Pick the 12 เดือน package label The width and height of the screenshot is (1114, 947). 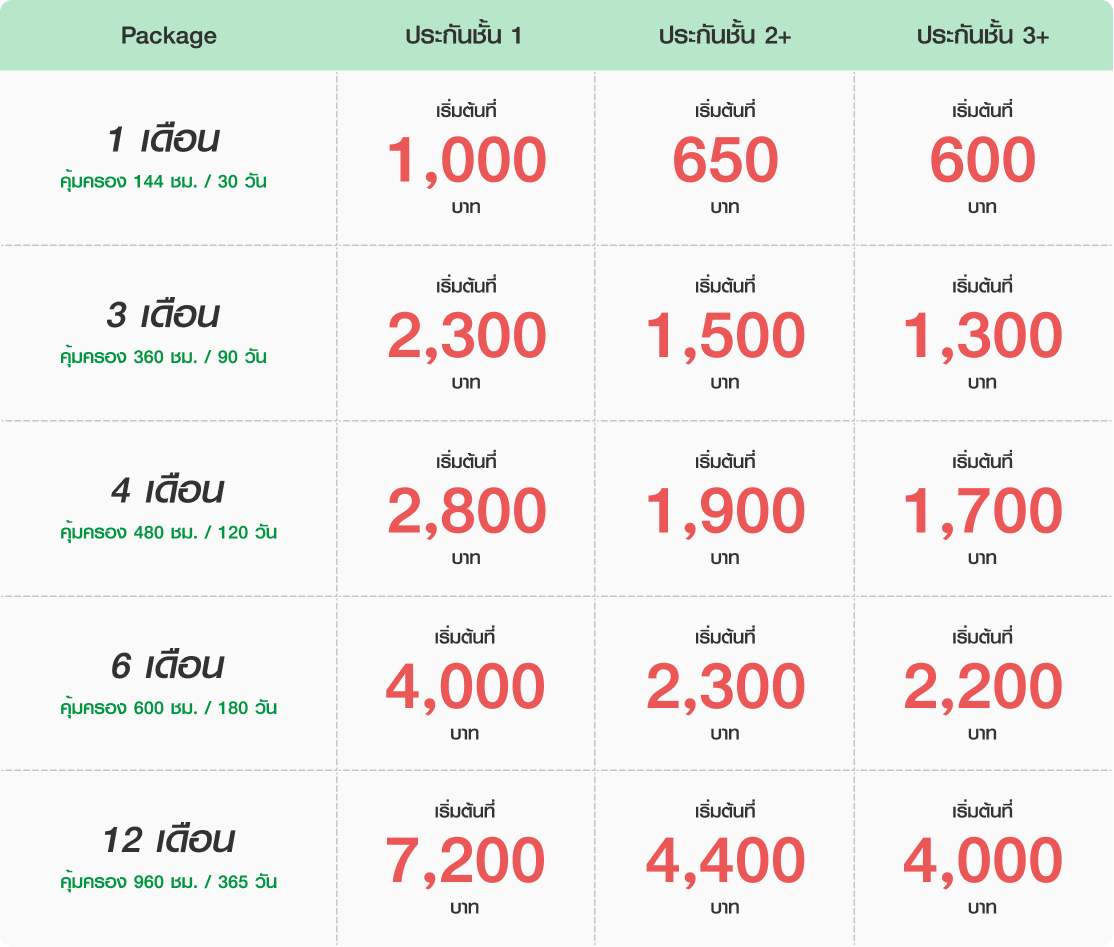(x=168, y=841)
